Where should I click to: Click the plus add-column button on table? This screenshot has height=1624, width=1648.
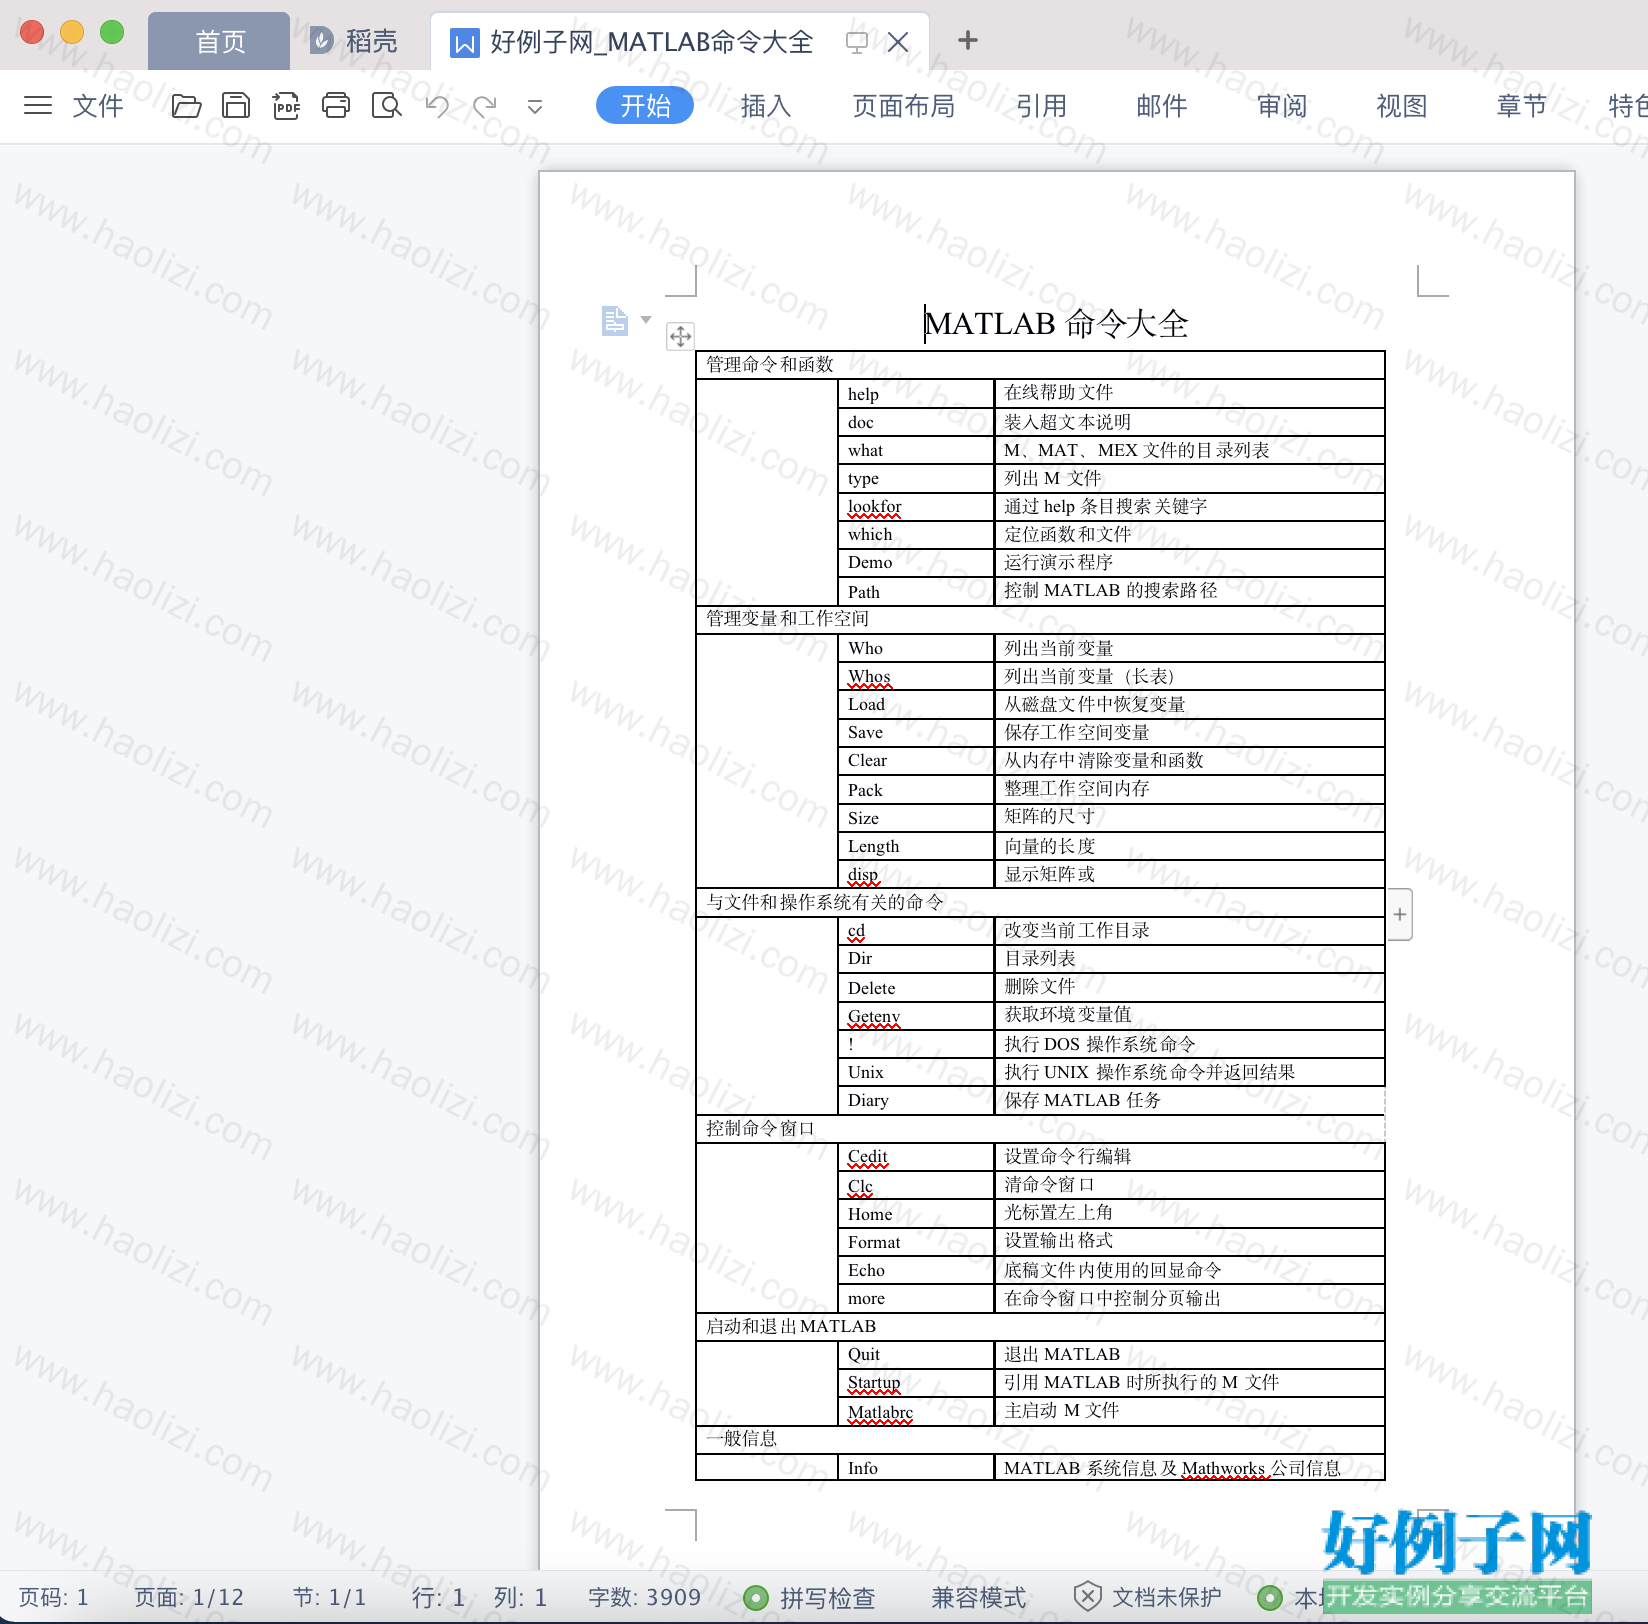(x=1400, y=914)
